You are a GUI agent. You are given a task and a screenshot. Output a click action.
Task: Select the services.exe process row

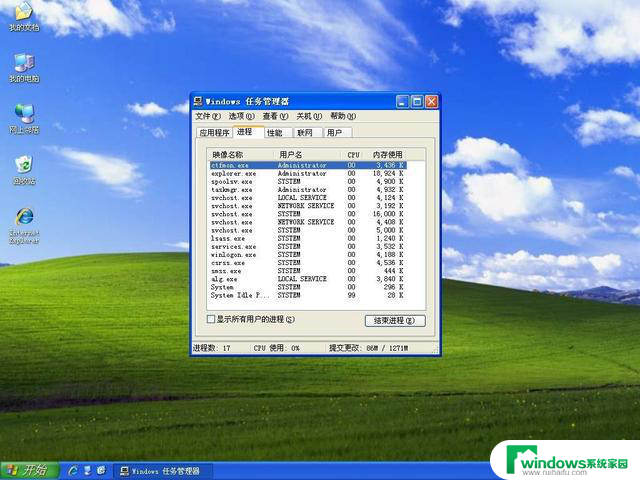pyautogui.click(x=308, y=247)
